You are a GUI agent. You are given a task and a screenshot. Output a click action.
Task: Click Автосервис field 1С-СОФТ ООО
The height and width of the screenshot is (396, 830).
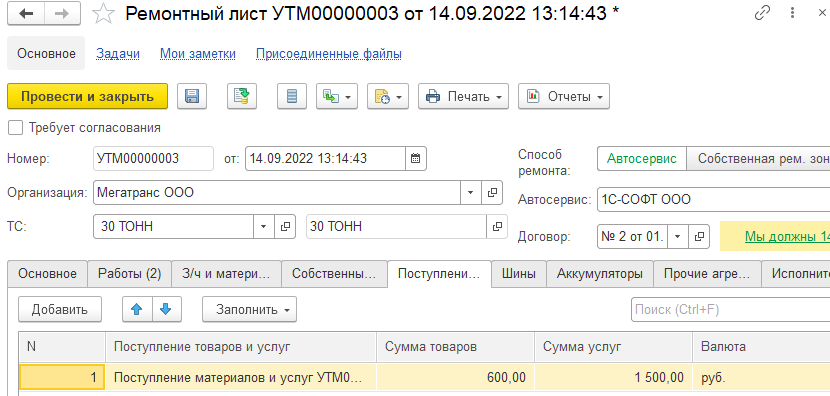point(714,200)
